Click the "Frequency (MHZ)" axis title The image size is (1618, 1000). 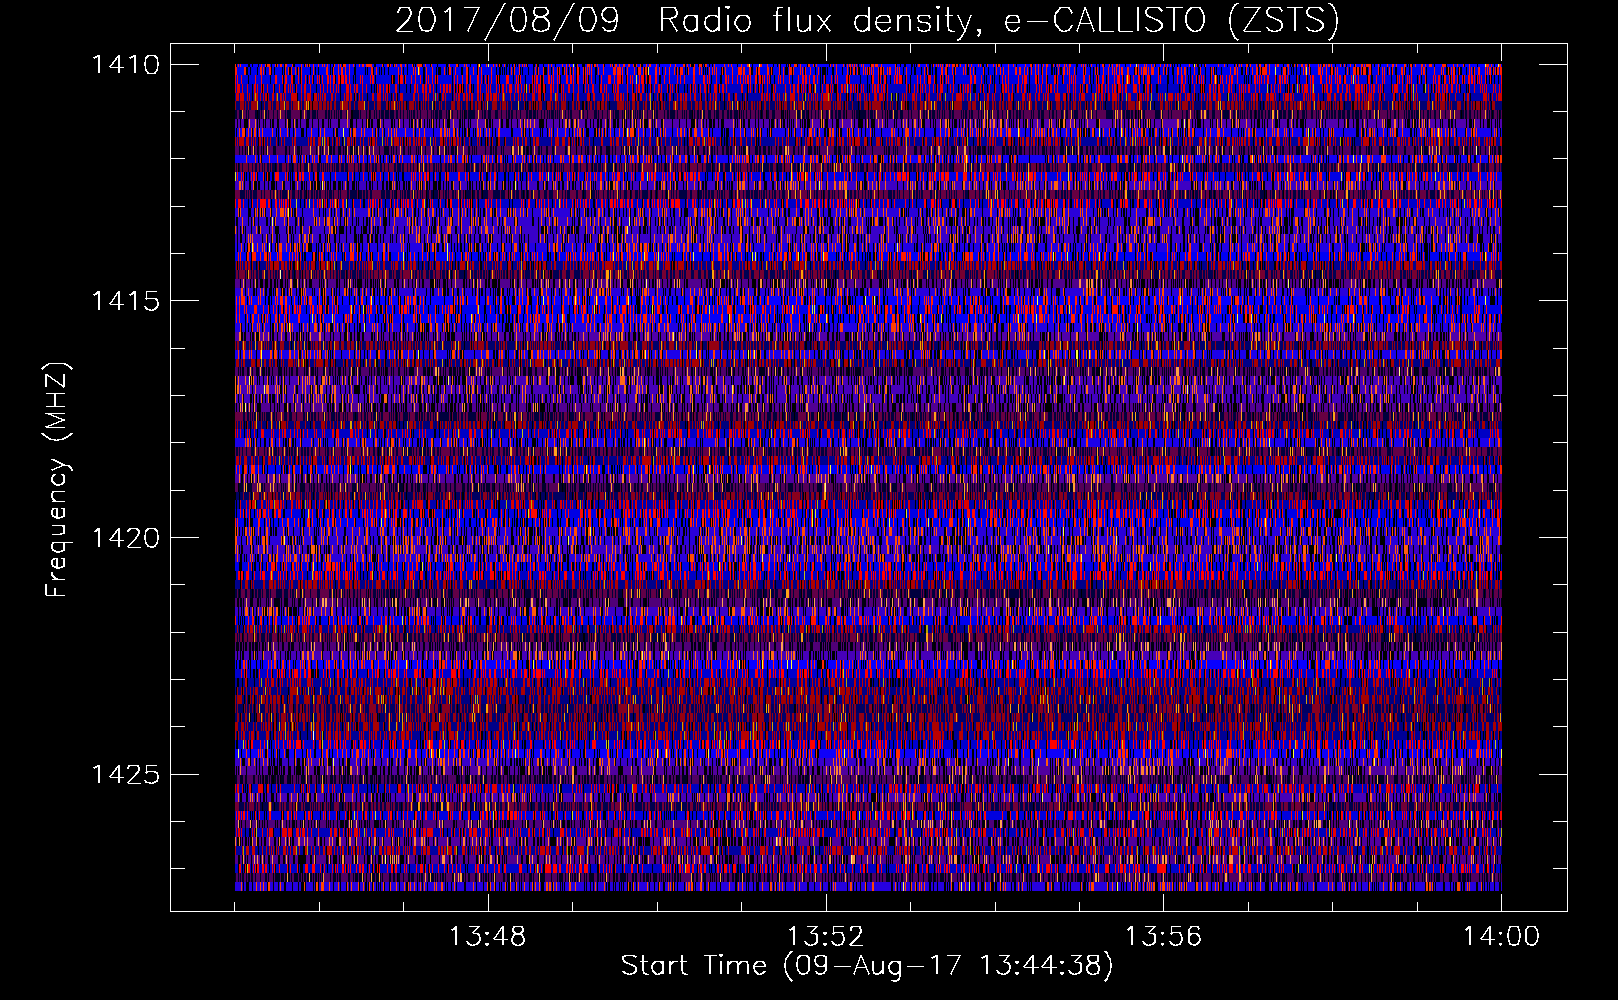coord(58,480)
